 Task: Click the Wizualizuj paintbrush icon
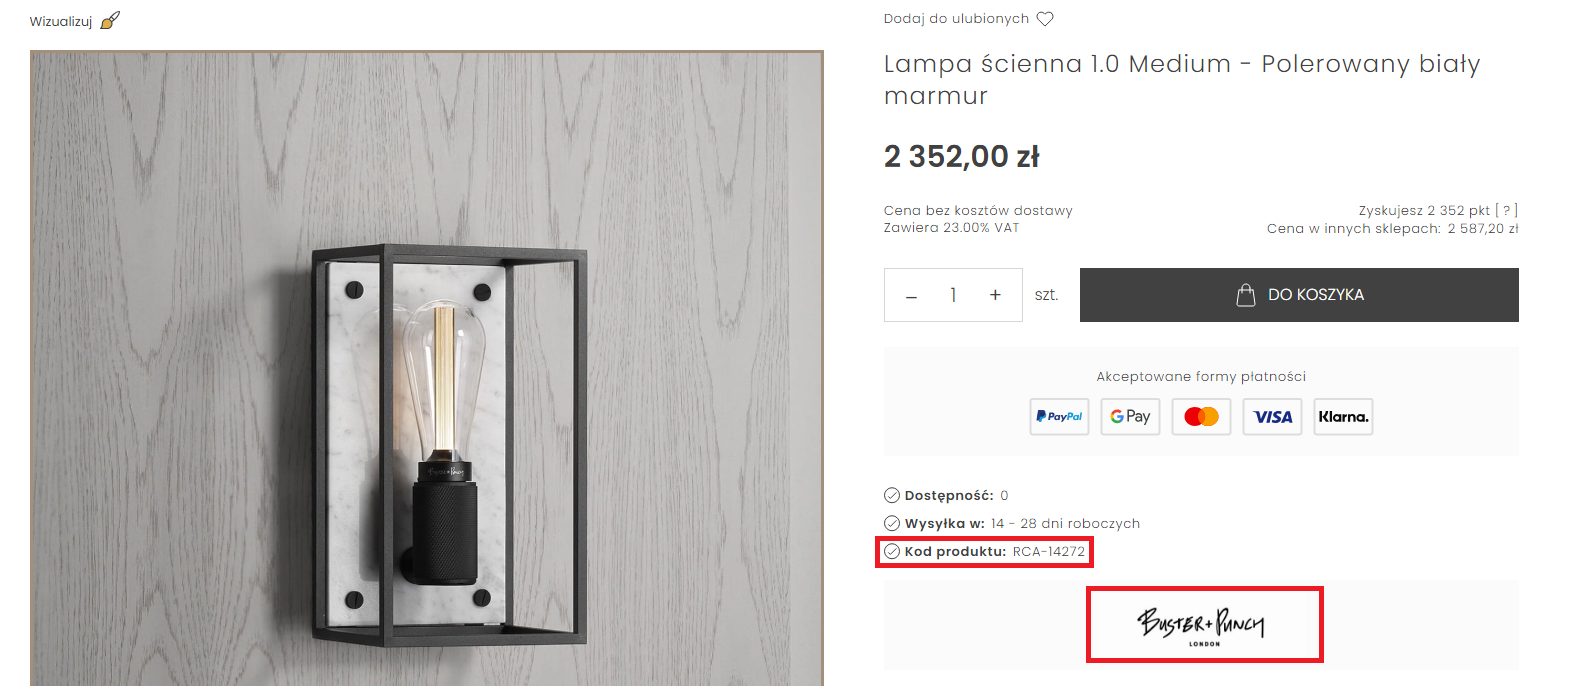coord(111,20)
